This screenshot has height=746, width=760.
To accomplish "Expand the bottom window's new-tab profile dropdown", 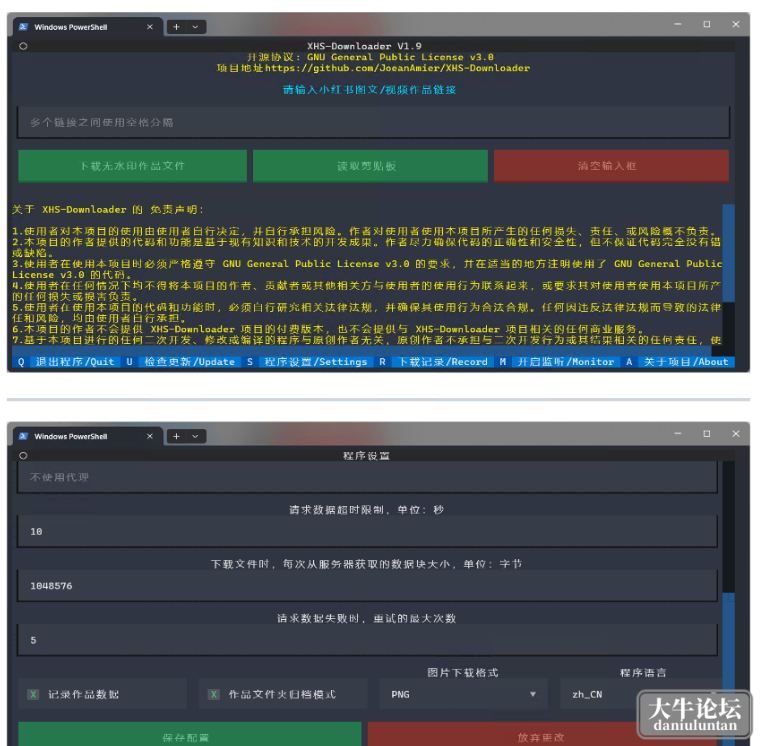I will pyautogui.click(x=195, y=436).
